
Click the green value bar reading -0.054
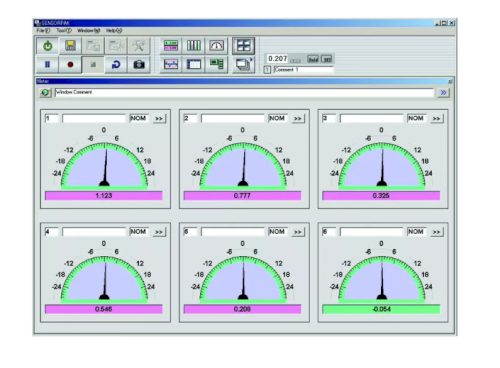[381, 309]
